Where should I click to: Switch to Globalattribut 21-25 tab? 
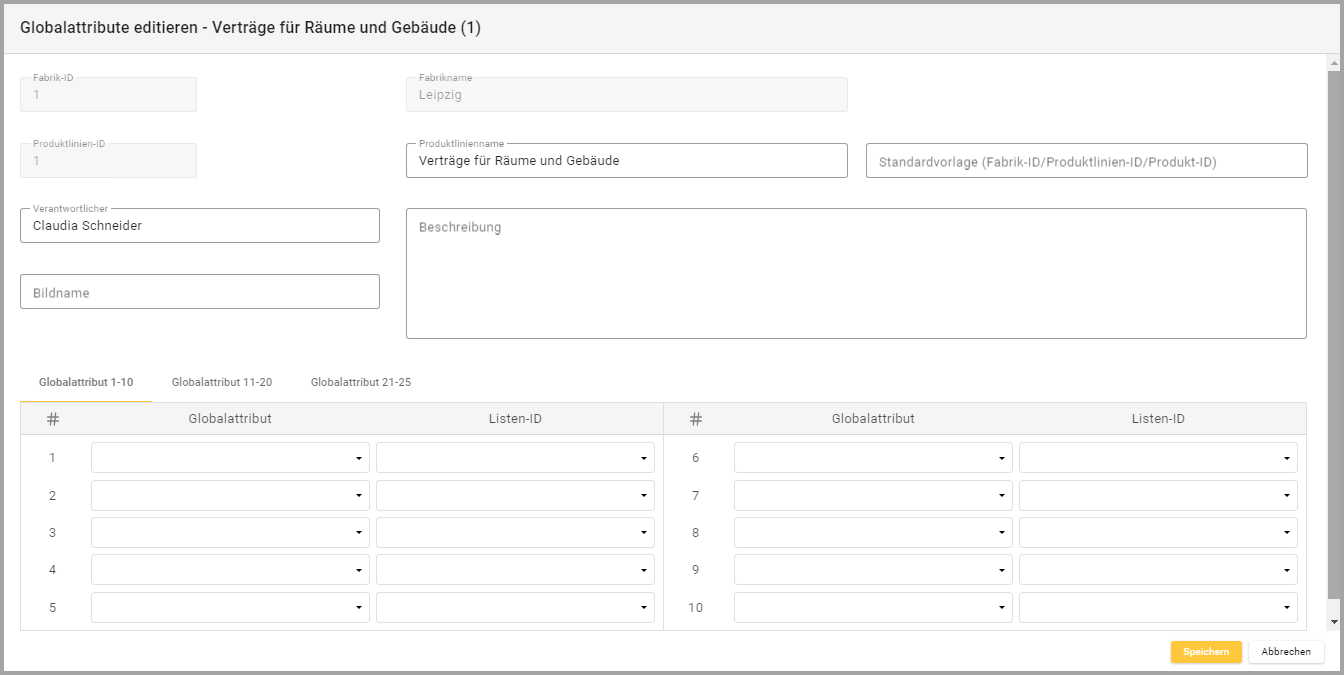click(x=361, y=382)
